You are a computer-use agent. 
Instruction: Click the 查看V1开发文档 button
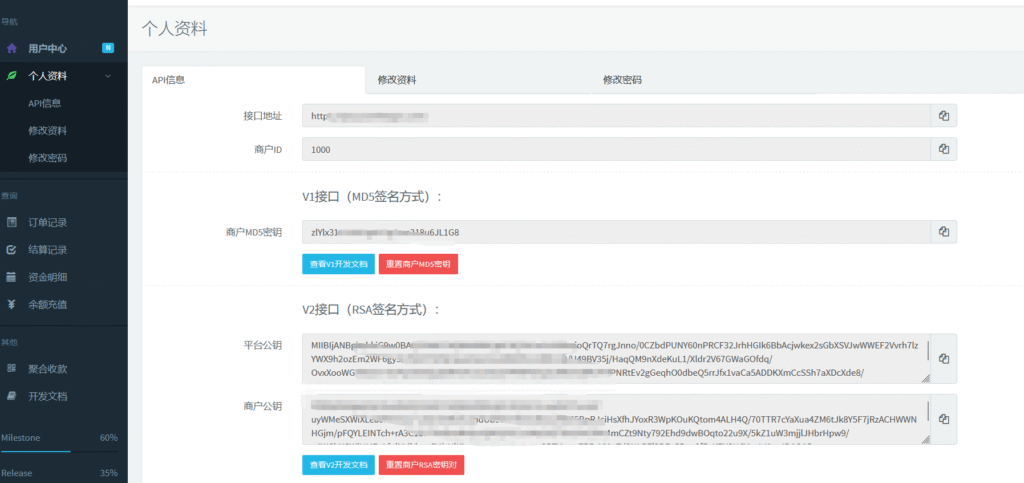coord(338,264)
